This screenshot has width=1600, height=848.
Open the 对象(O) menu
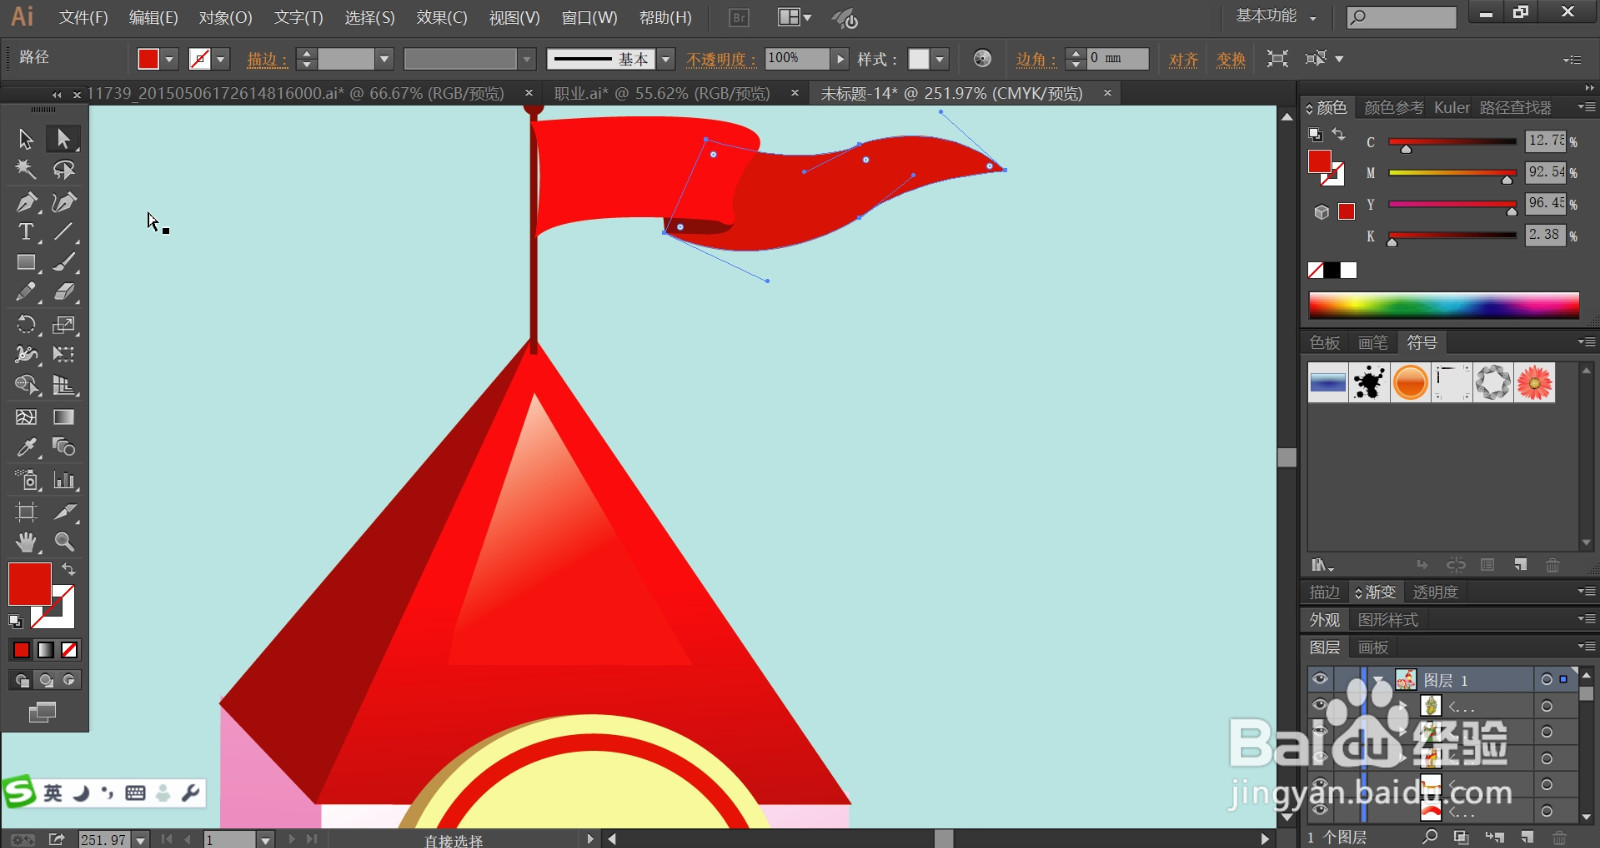(x=225, y=18)
